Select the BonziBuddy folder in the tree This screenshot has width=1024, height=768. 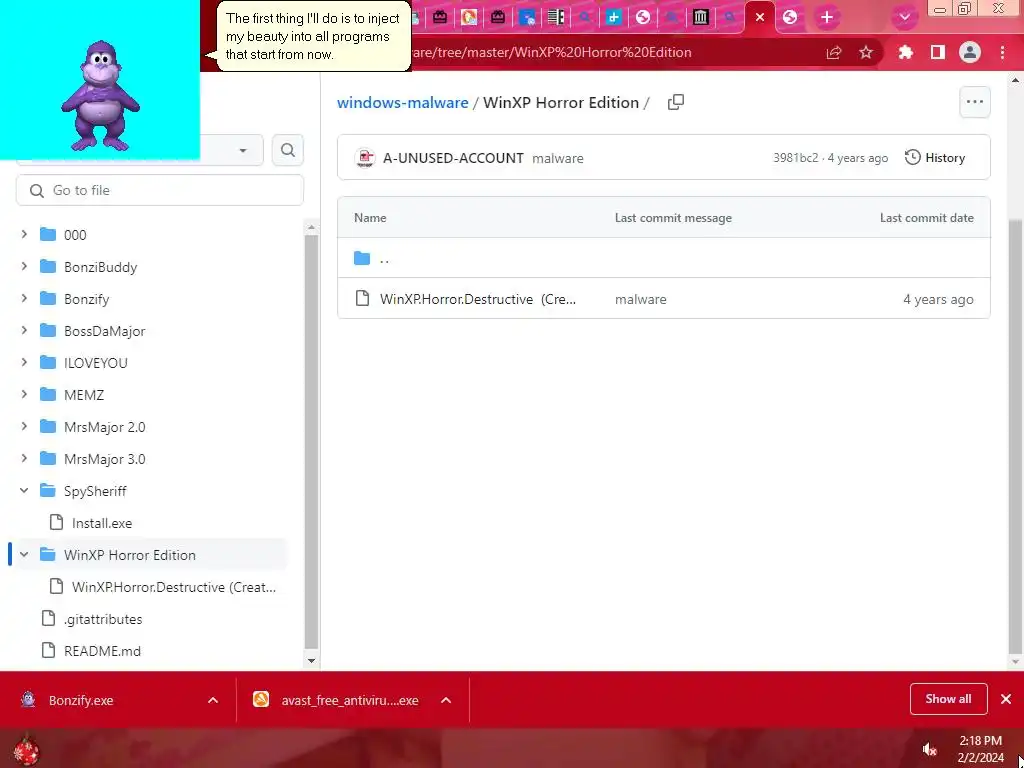tap(101, 266)
